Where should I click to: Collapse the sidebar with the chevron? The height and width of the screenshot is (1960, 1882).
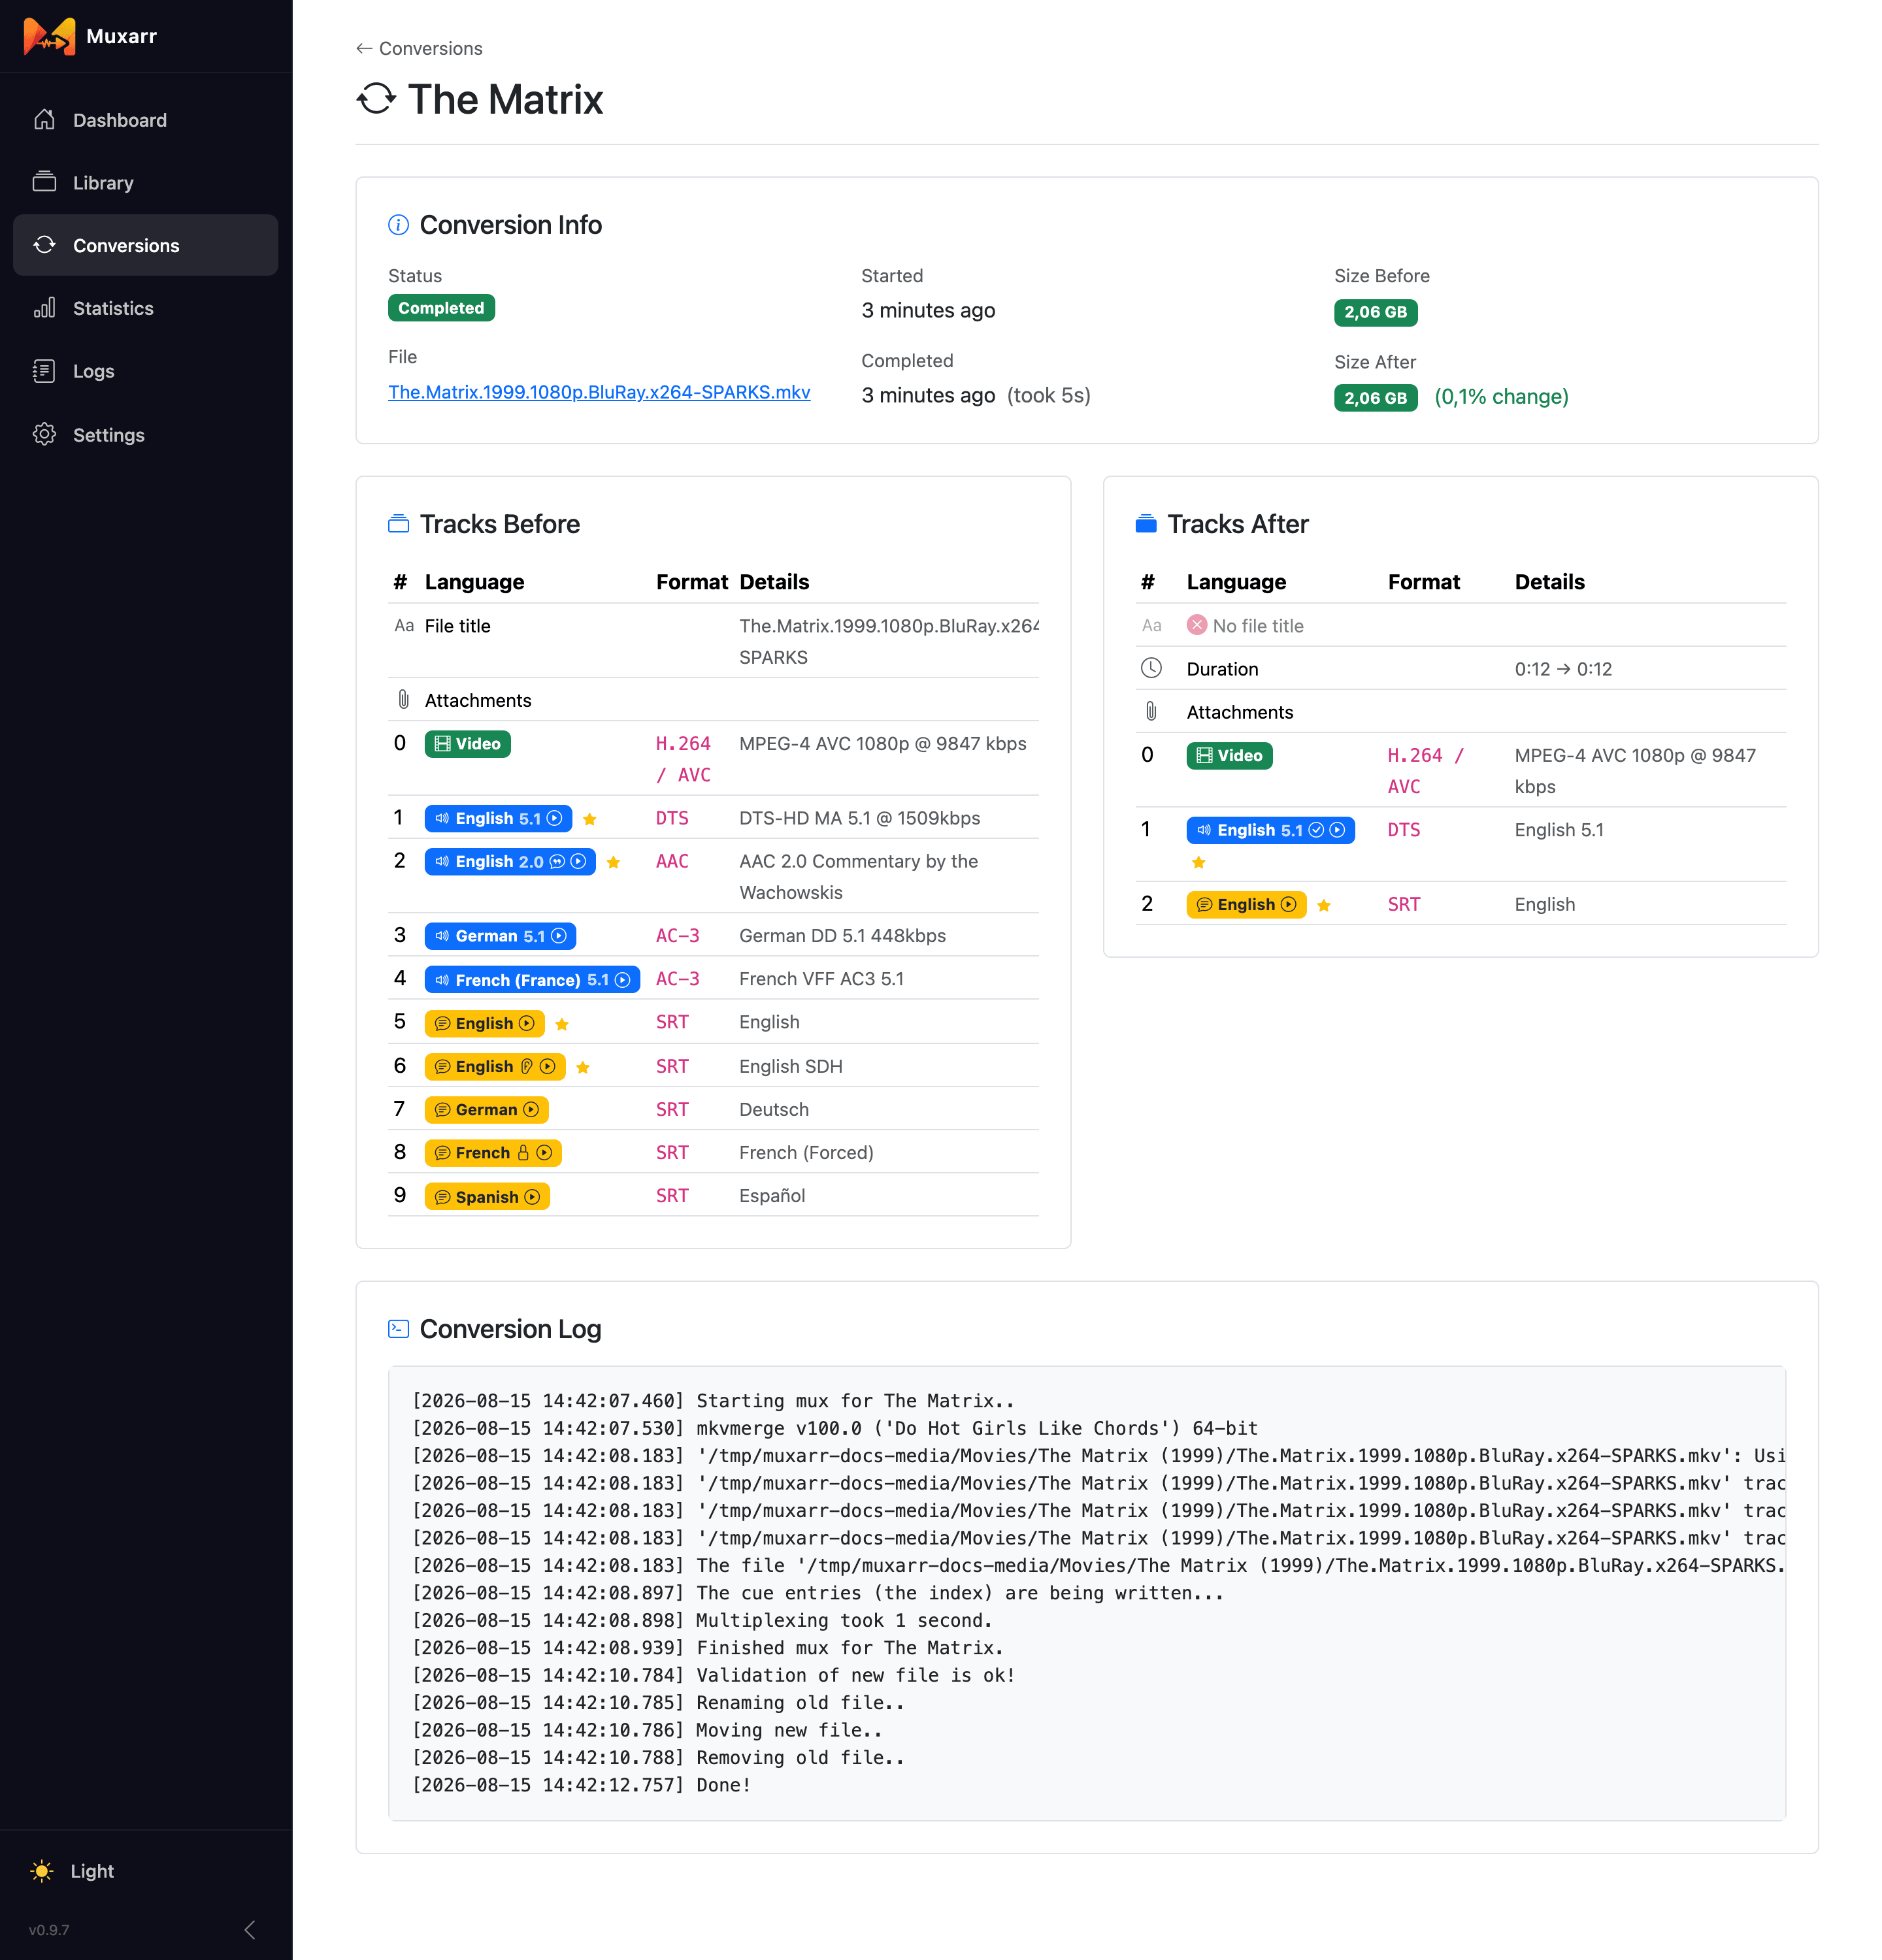pyautogui.click(x=250, y=1930)
